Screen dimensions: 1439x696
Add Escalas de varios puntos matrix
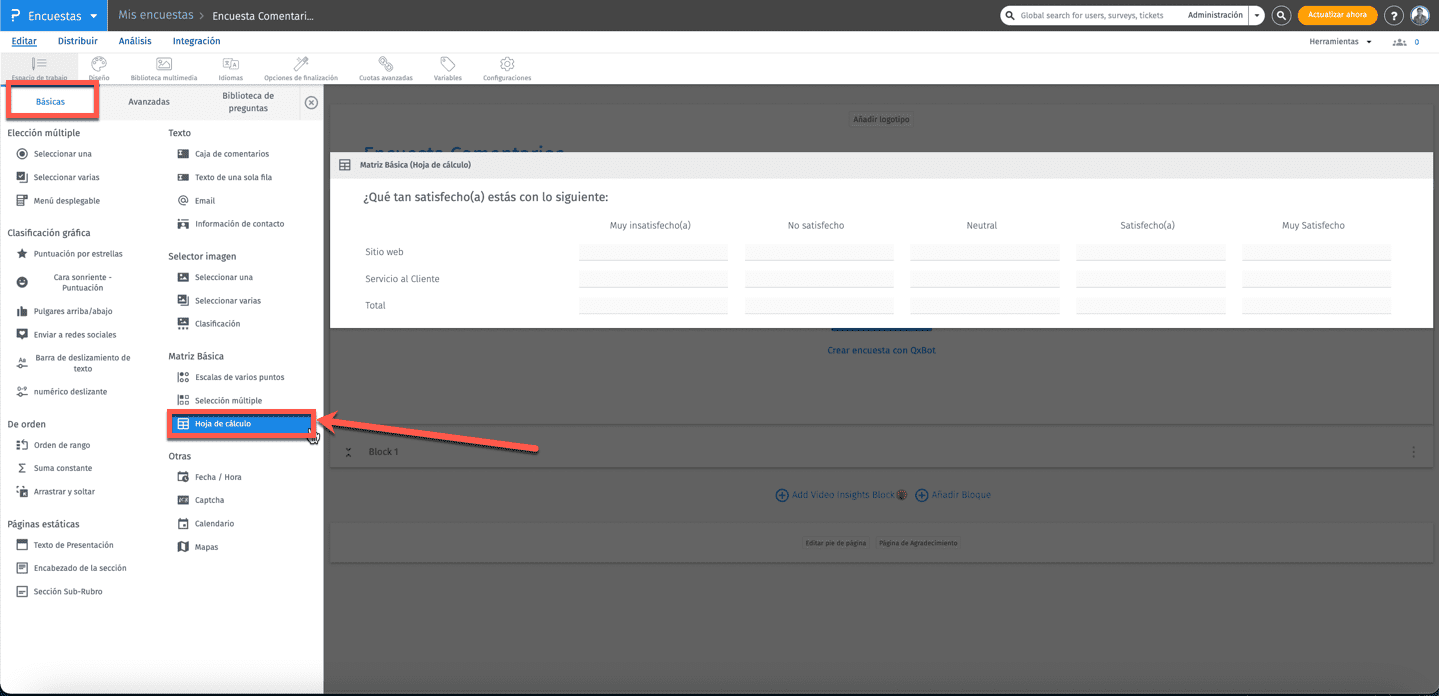[x=231, y=377]
